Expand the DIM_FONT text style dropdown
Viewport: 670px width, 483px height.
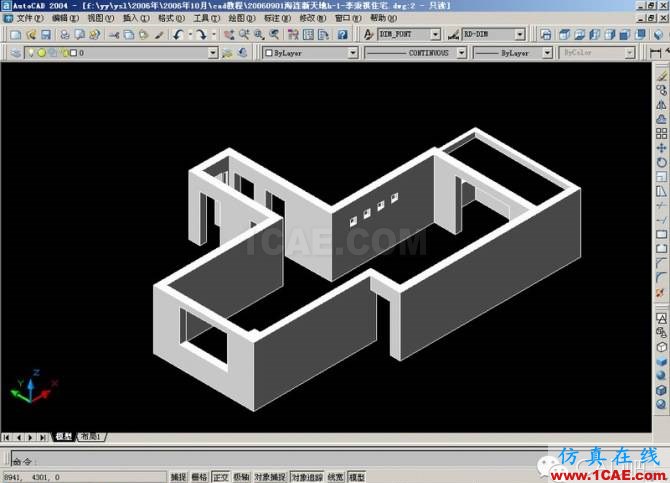tap(435, 35)
